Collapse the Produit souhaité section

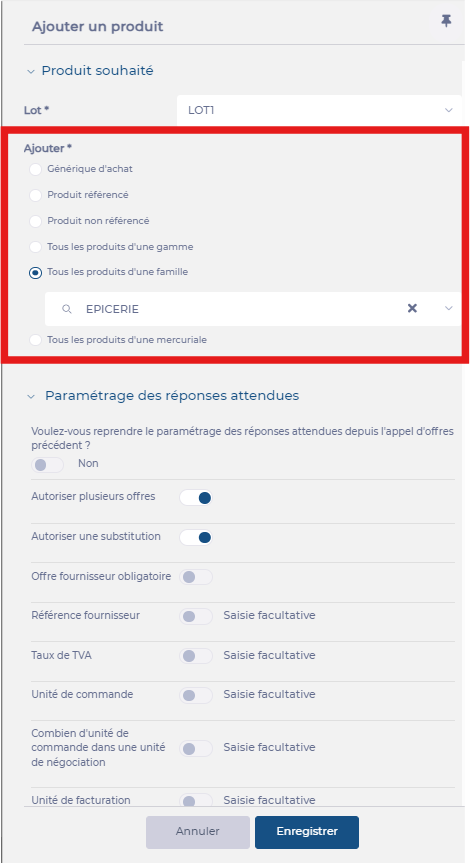click(31, 71)
